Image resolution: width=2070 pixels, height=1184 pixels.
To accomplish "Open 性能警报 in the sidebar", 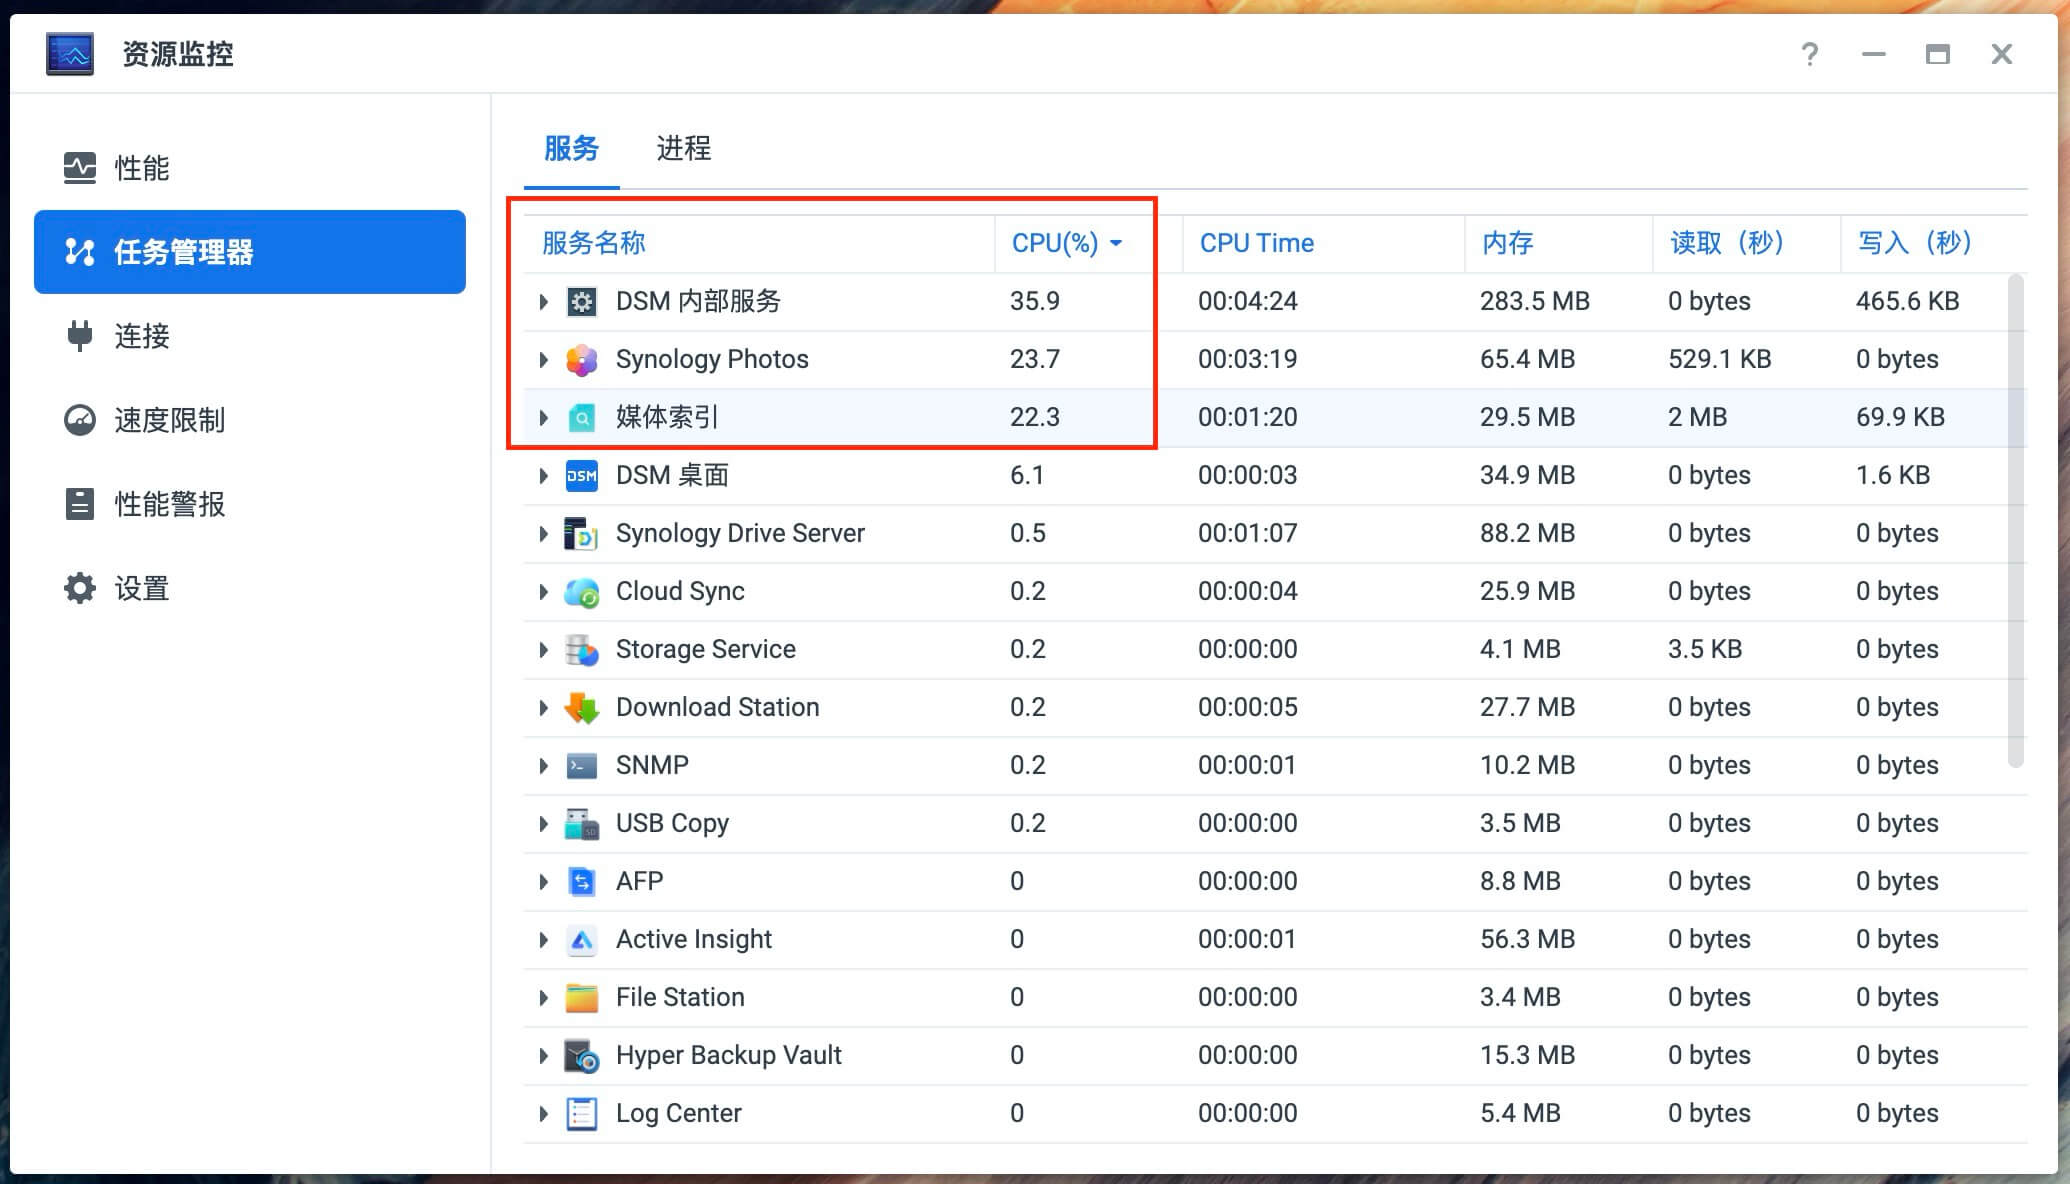I will (250, 504).
